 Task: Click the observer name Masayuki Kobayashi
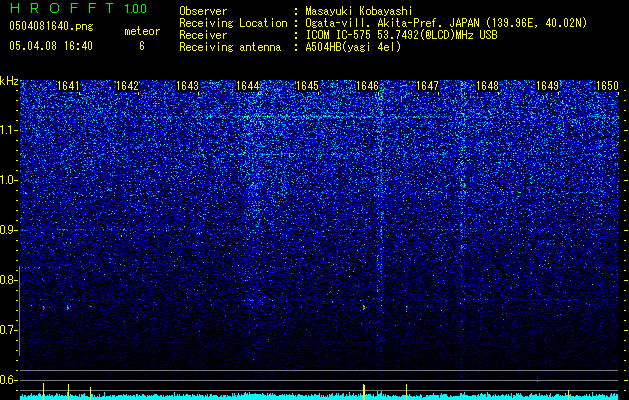pos(359,11)
